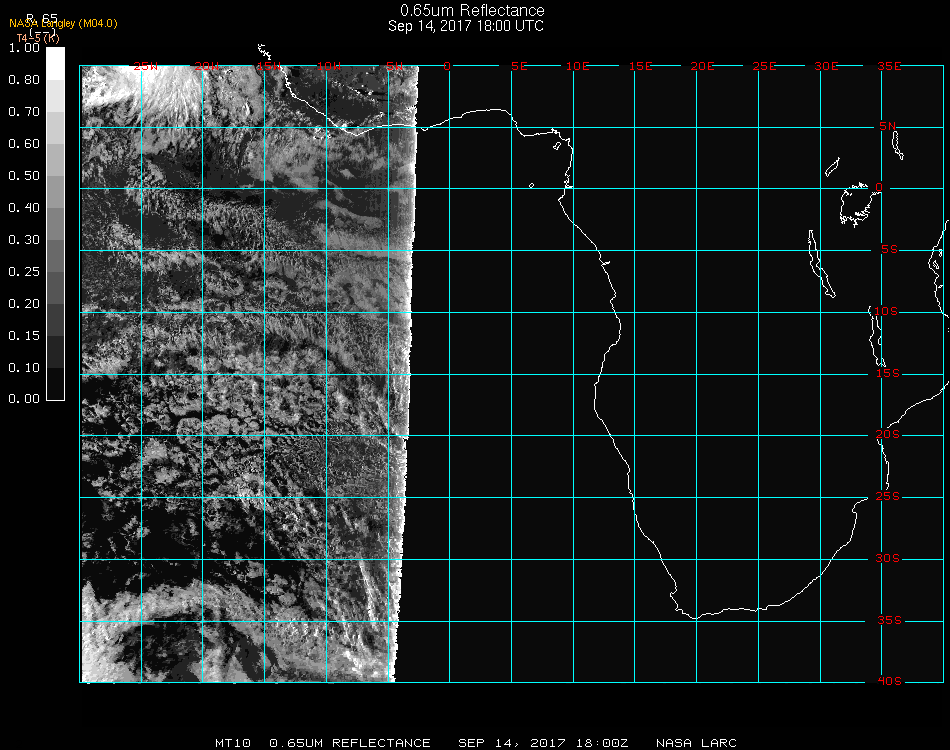Click the equator 0 latitude label
Image resolution: width=950 pixels, height=750 pixels.
pos(879,187)
